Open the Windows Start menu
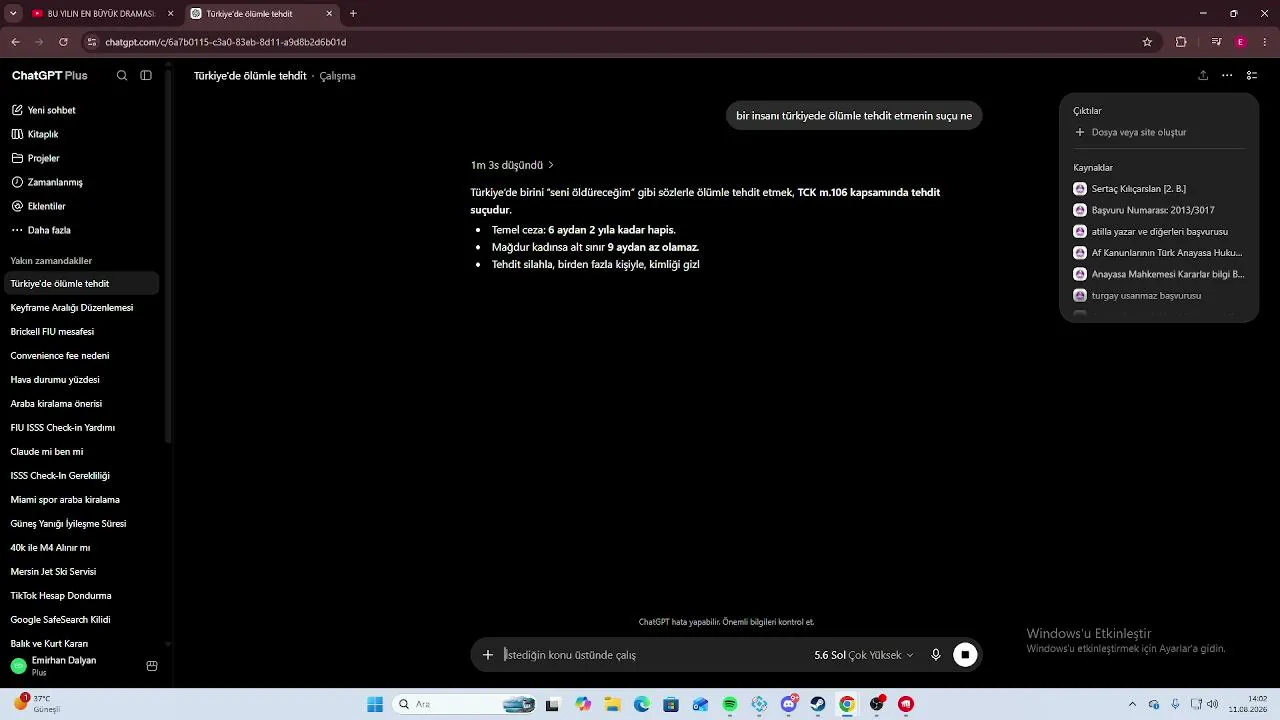 pos(375,704)
